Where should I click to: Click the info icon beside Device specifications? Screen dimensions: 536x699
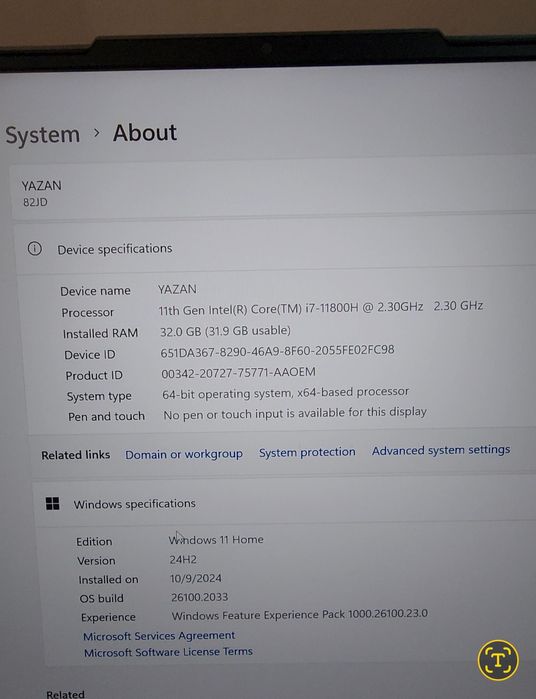(35, 248)
